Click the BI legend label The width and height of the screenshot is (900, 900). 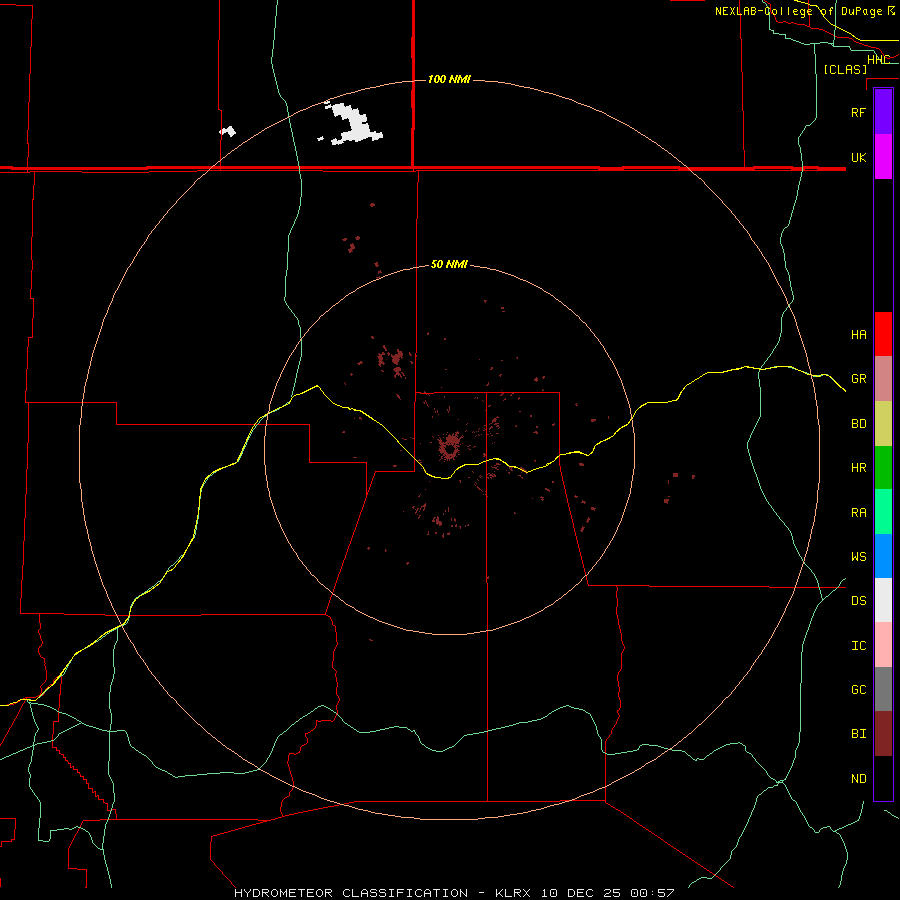(x=858, y=734)
